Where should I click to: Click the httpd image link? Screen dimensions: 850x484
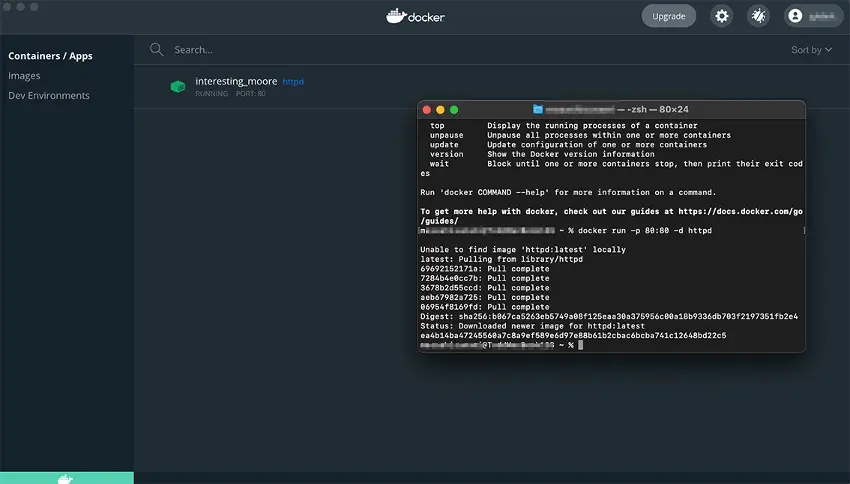click(x=293, y=82)
